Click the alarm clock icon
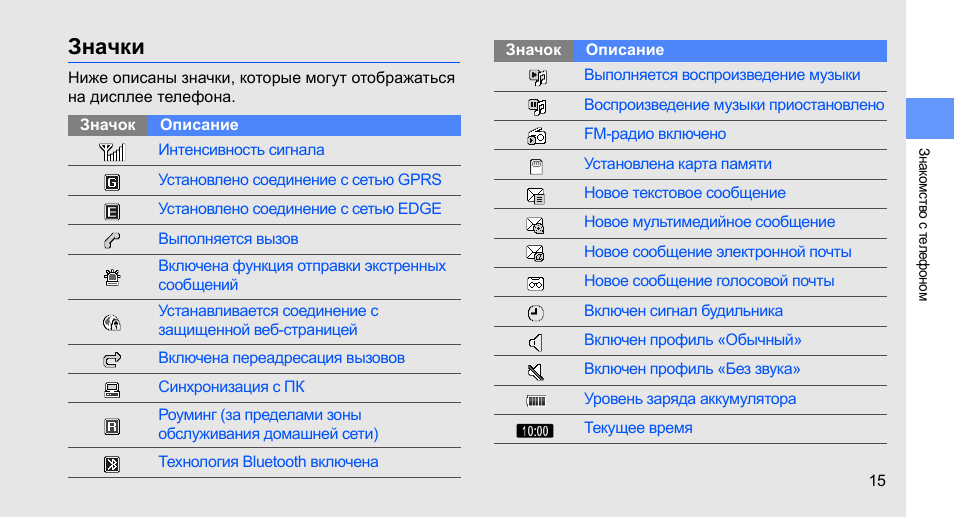This screenshot has height=517, width=955. [535, 313]
